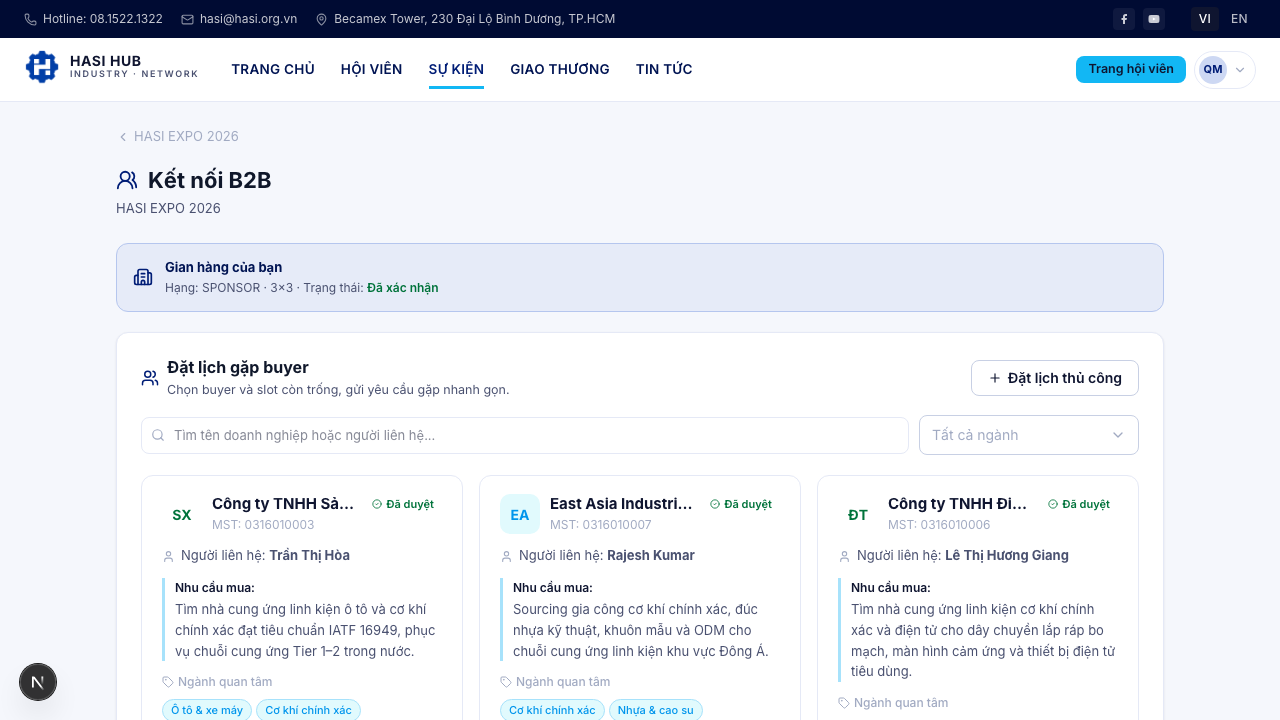Open the SỰ KIỆN menu
This screenshot has height=720, width=1280.
tap(456, 69)
